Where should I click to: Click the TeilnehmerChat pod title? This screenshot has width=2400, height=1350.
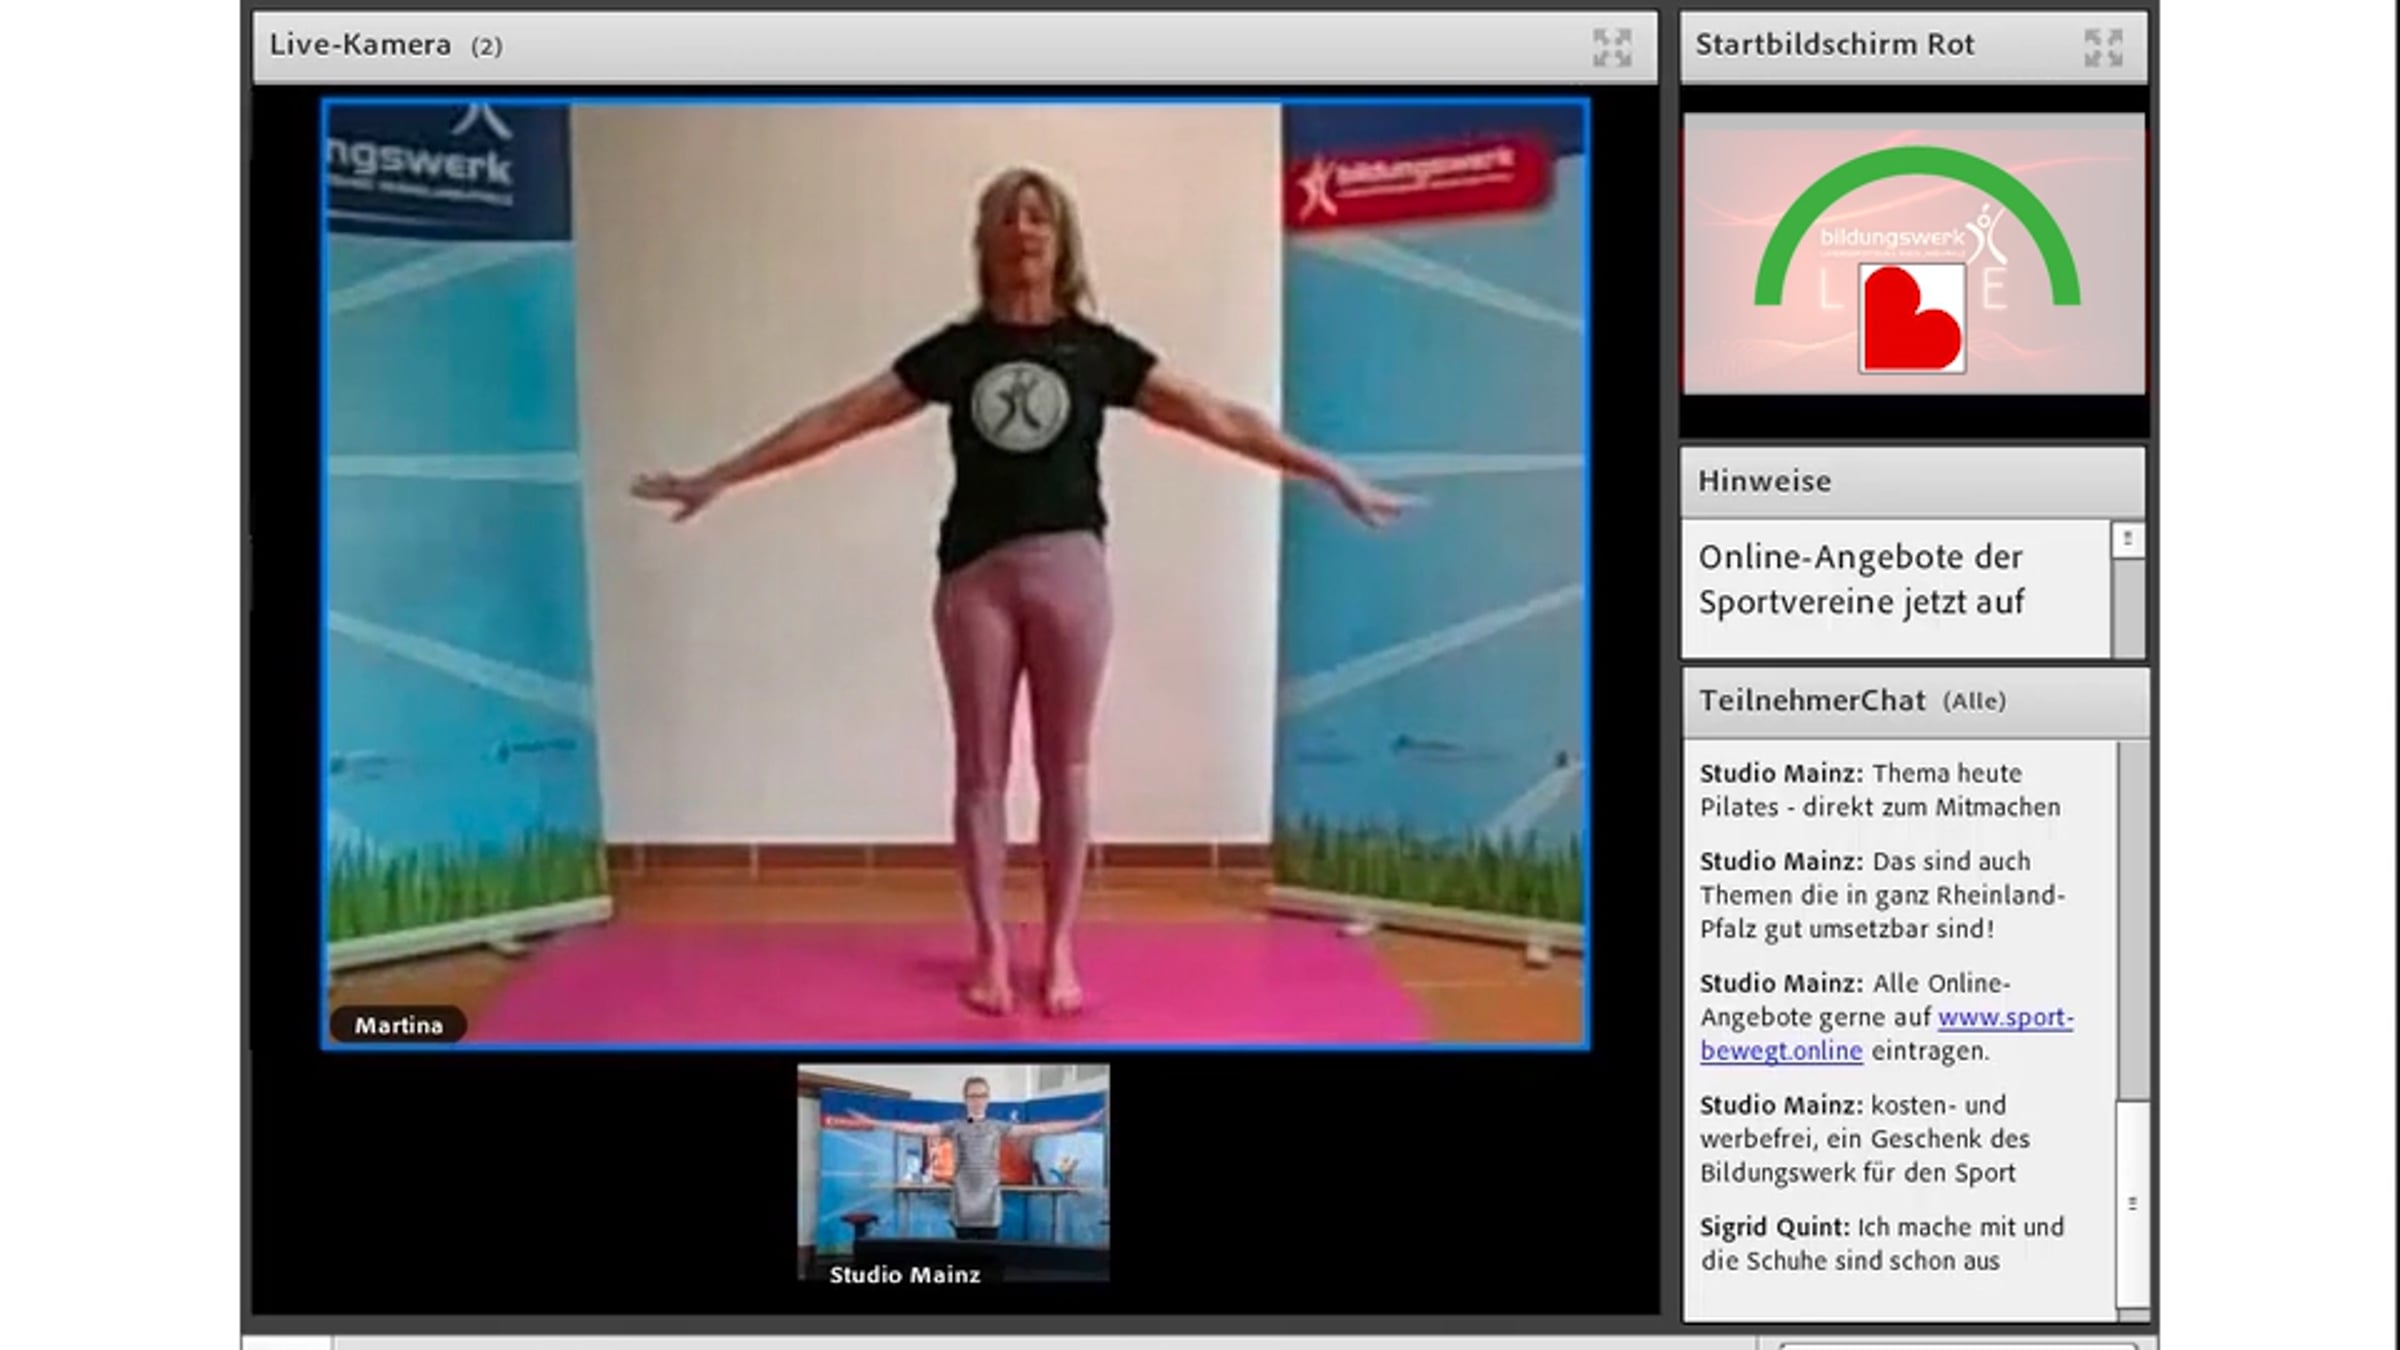point(1812,701)
